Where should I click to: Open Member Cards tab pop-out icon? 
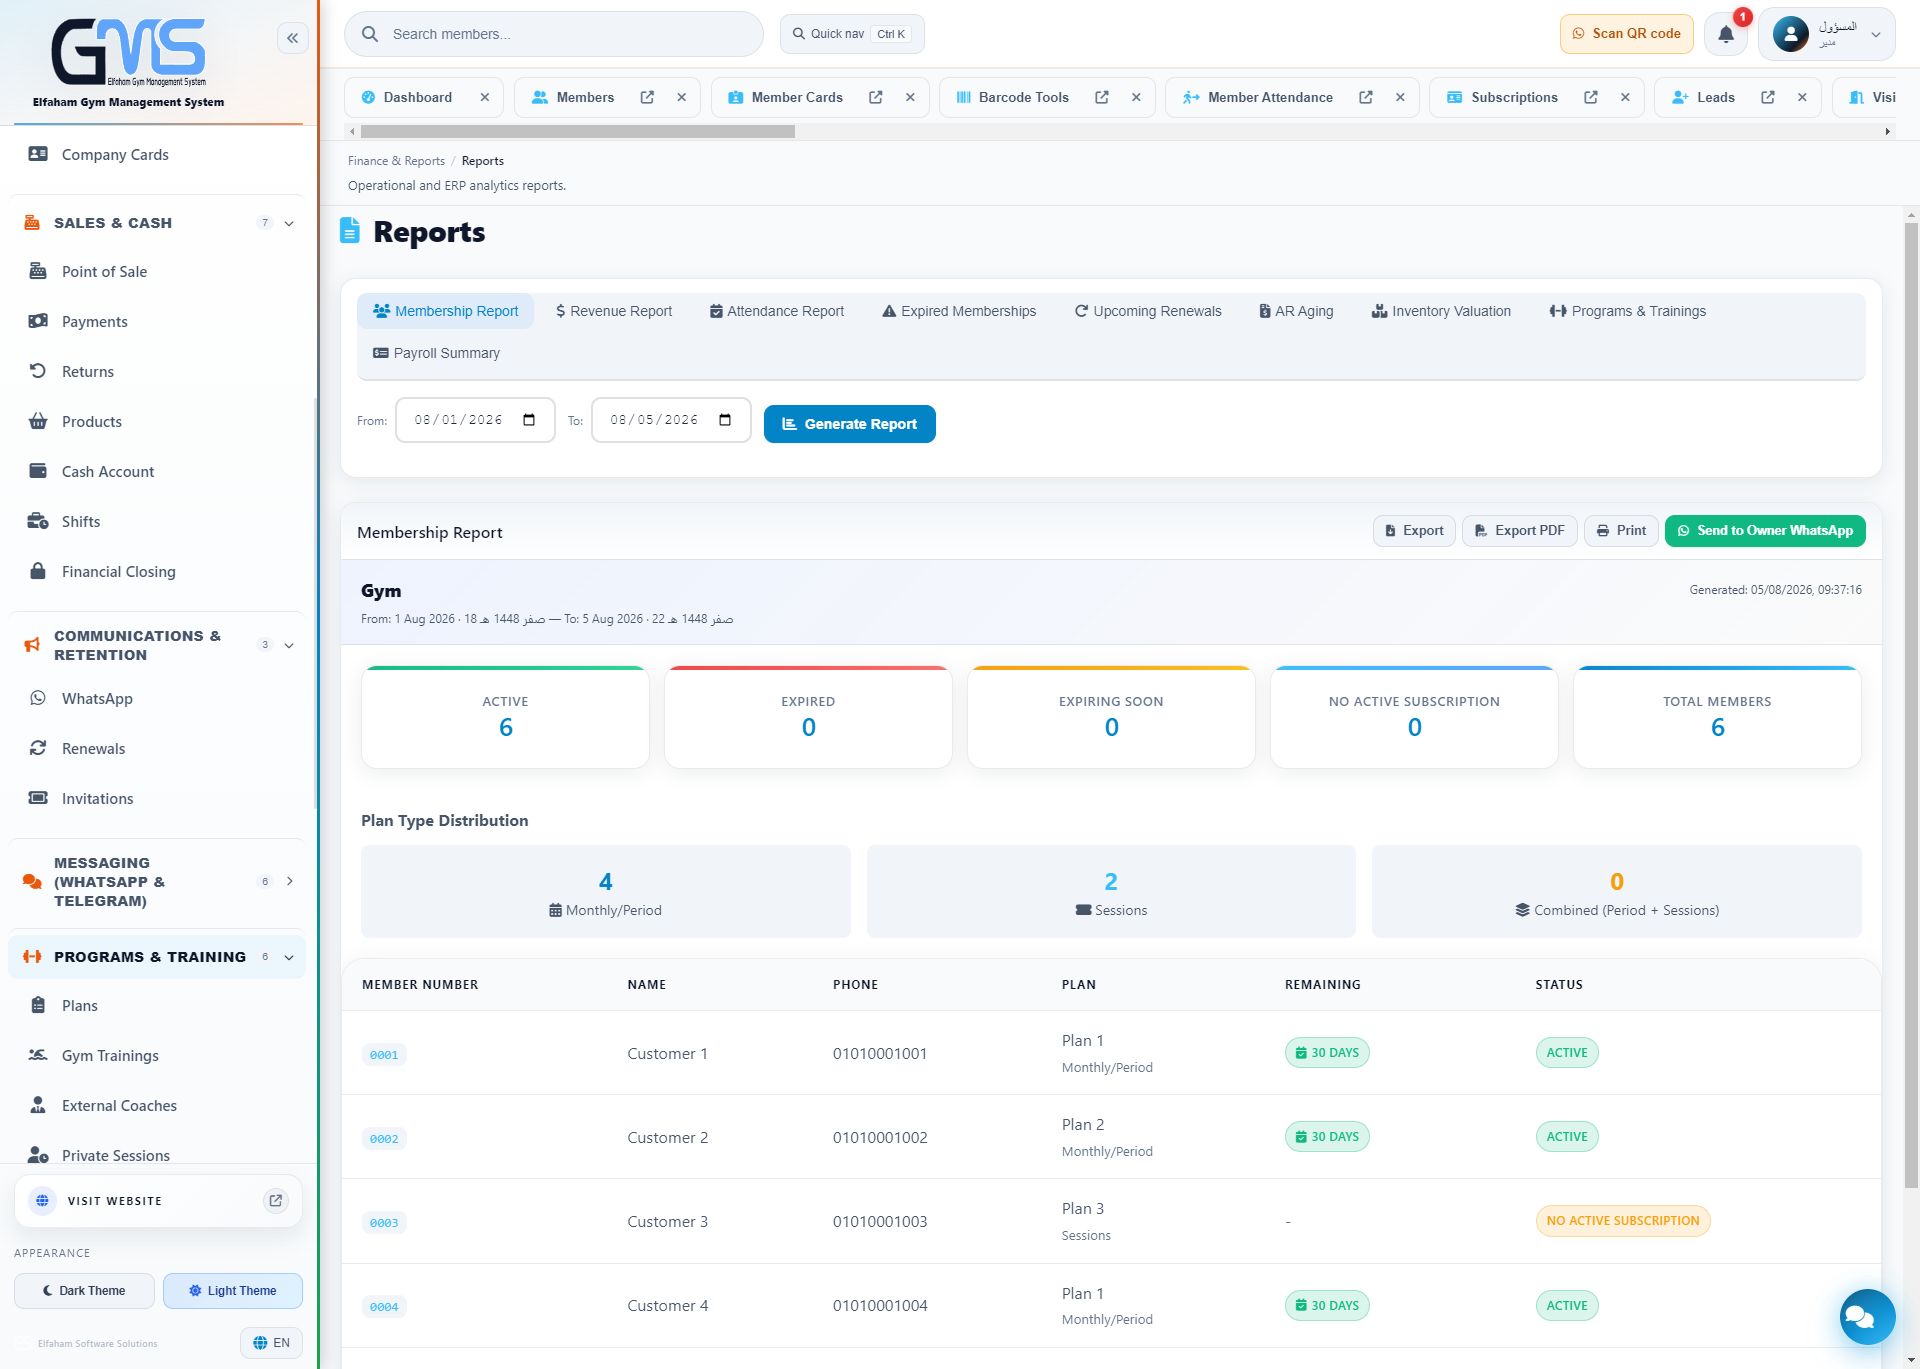[x=875, y=97]
